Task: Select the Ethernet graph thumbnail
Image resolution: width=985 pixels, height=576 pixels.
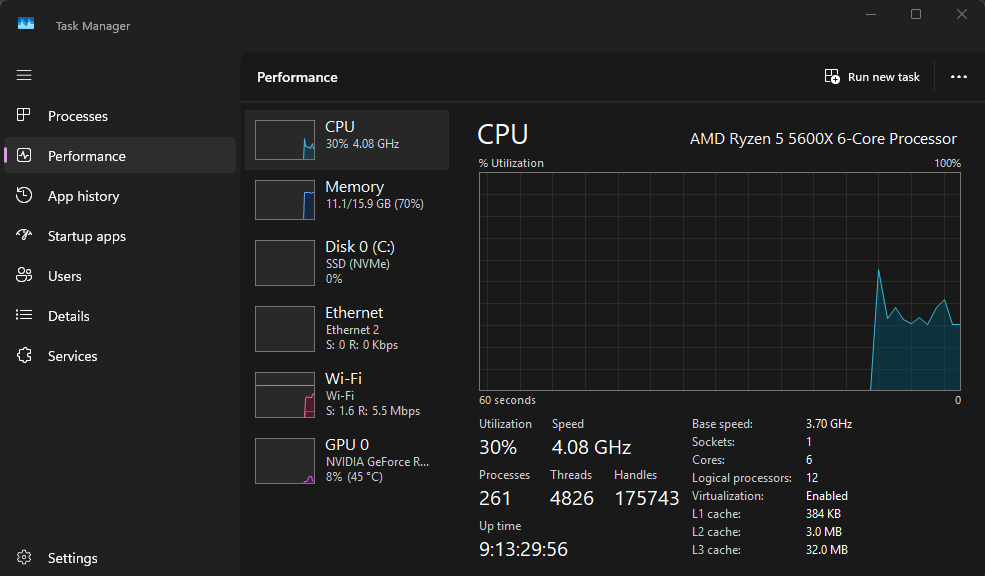Action: pos(285,329)
